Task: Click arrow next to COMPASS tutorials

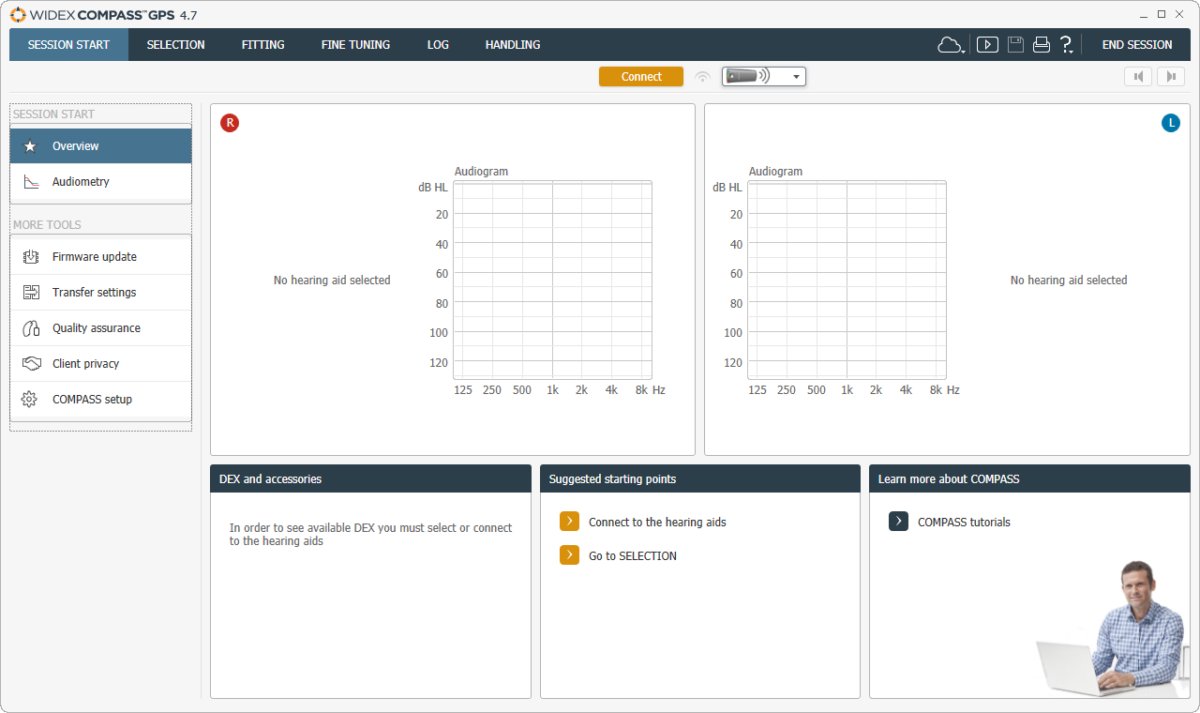Action: pyautogui.click(x=898, y=521)
